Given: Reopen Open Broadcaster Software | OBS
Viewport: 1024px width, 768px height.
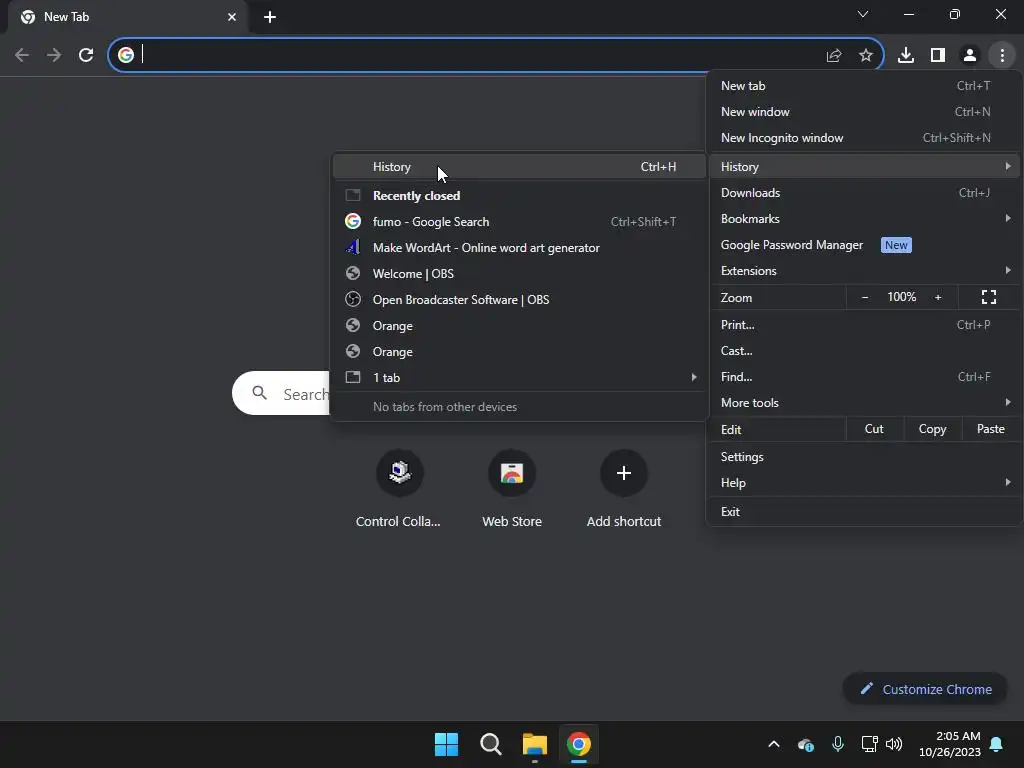Looking at the screenshot, I should [519, 300].
